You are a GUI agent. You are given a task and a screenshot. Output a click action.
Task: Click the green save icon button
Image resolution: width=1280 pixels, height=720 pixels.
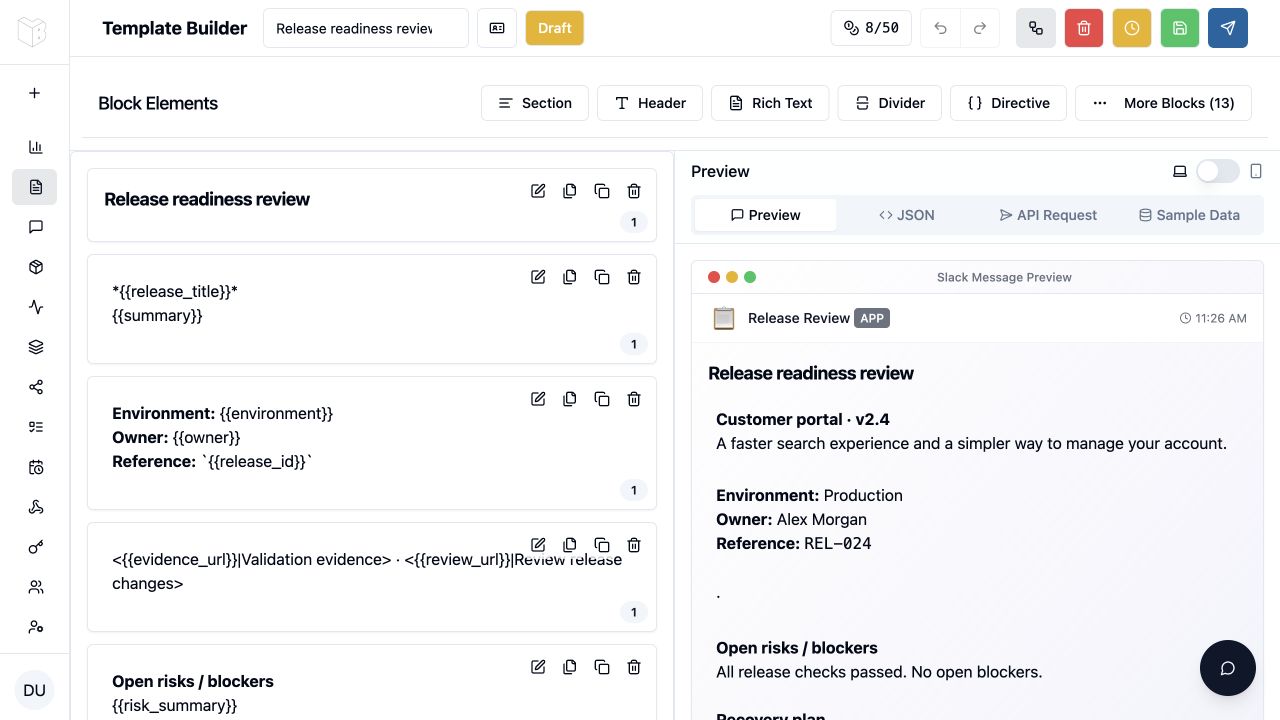tap(1180, 28)
